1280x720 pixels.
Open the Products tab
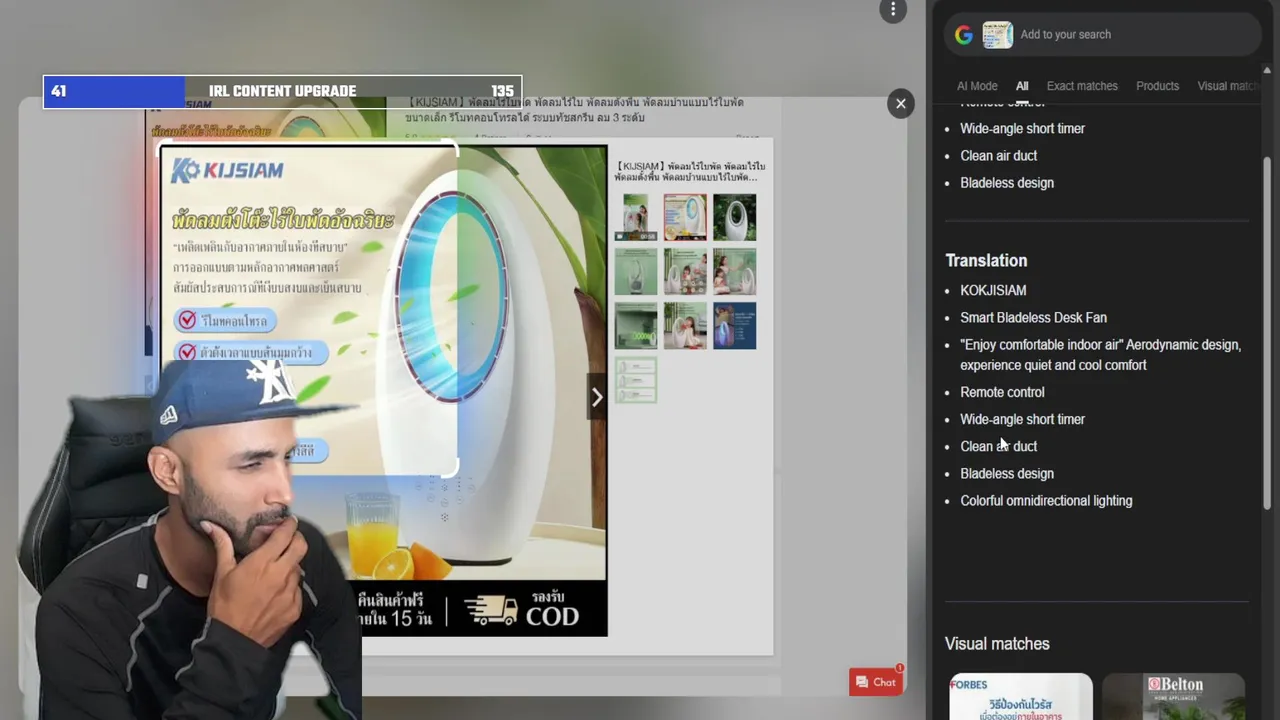tap(1157, 86)
